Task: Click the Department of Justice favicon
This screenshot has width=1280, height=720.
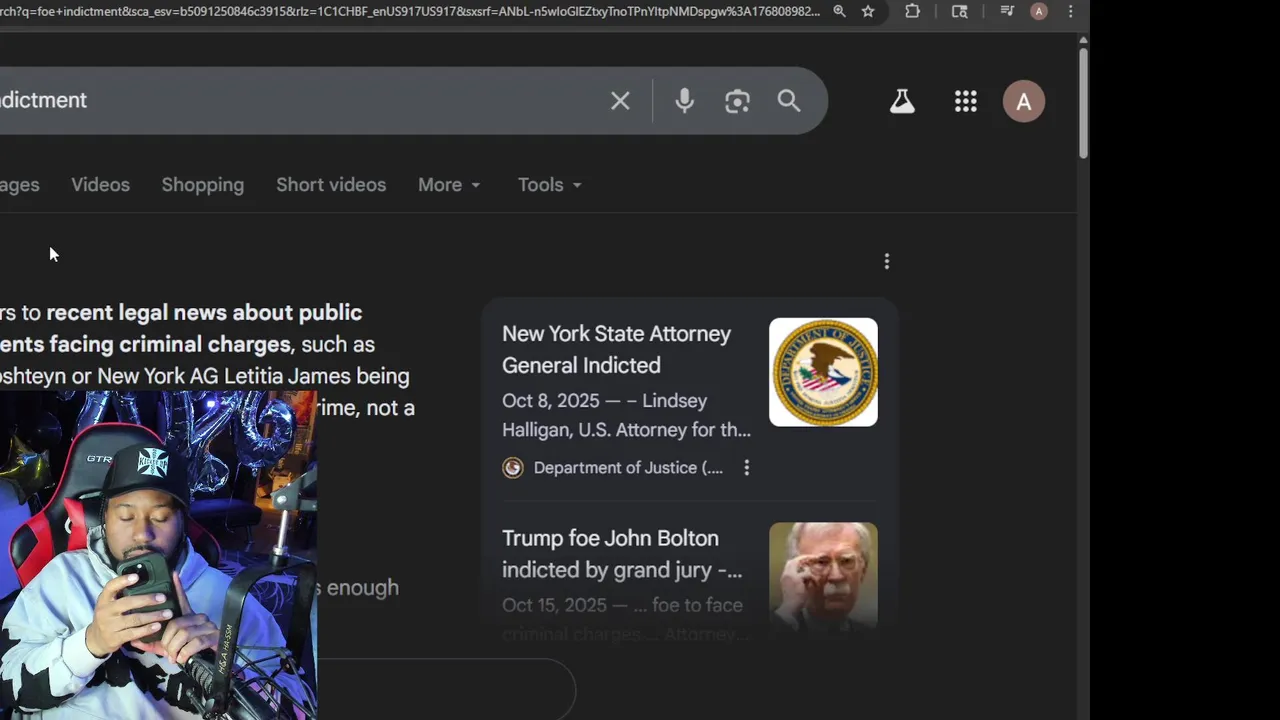Action: (x=513, y=467)
